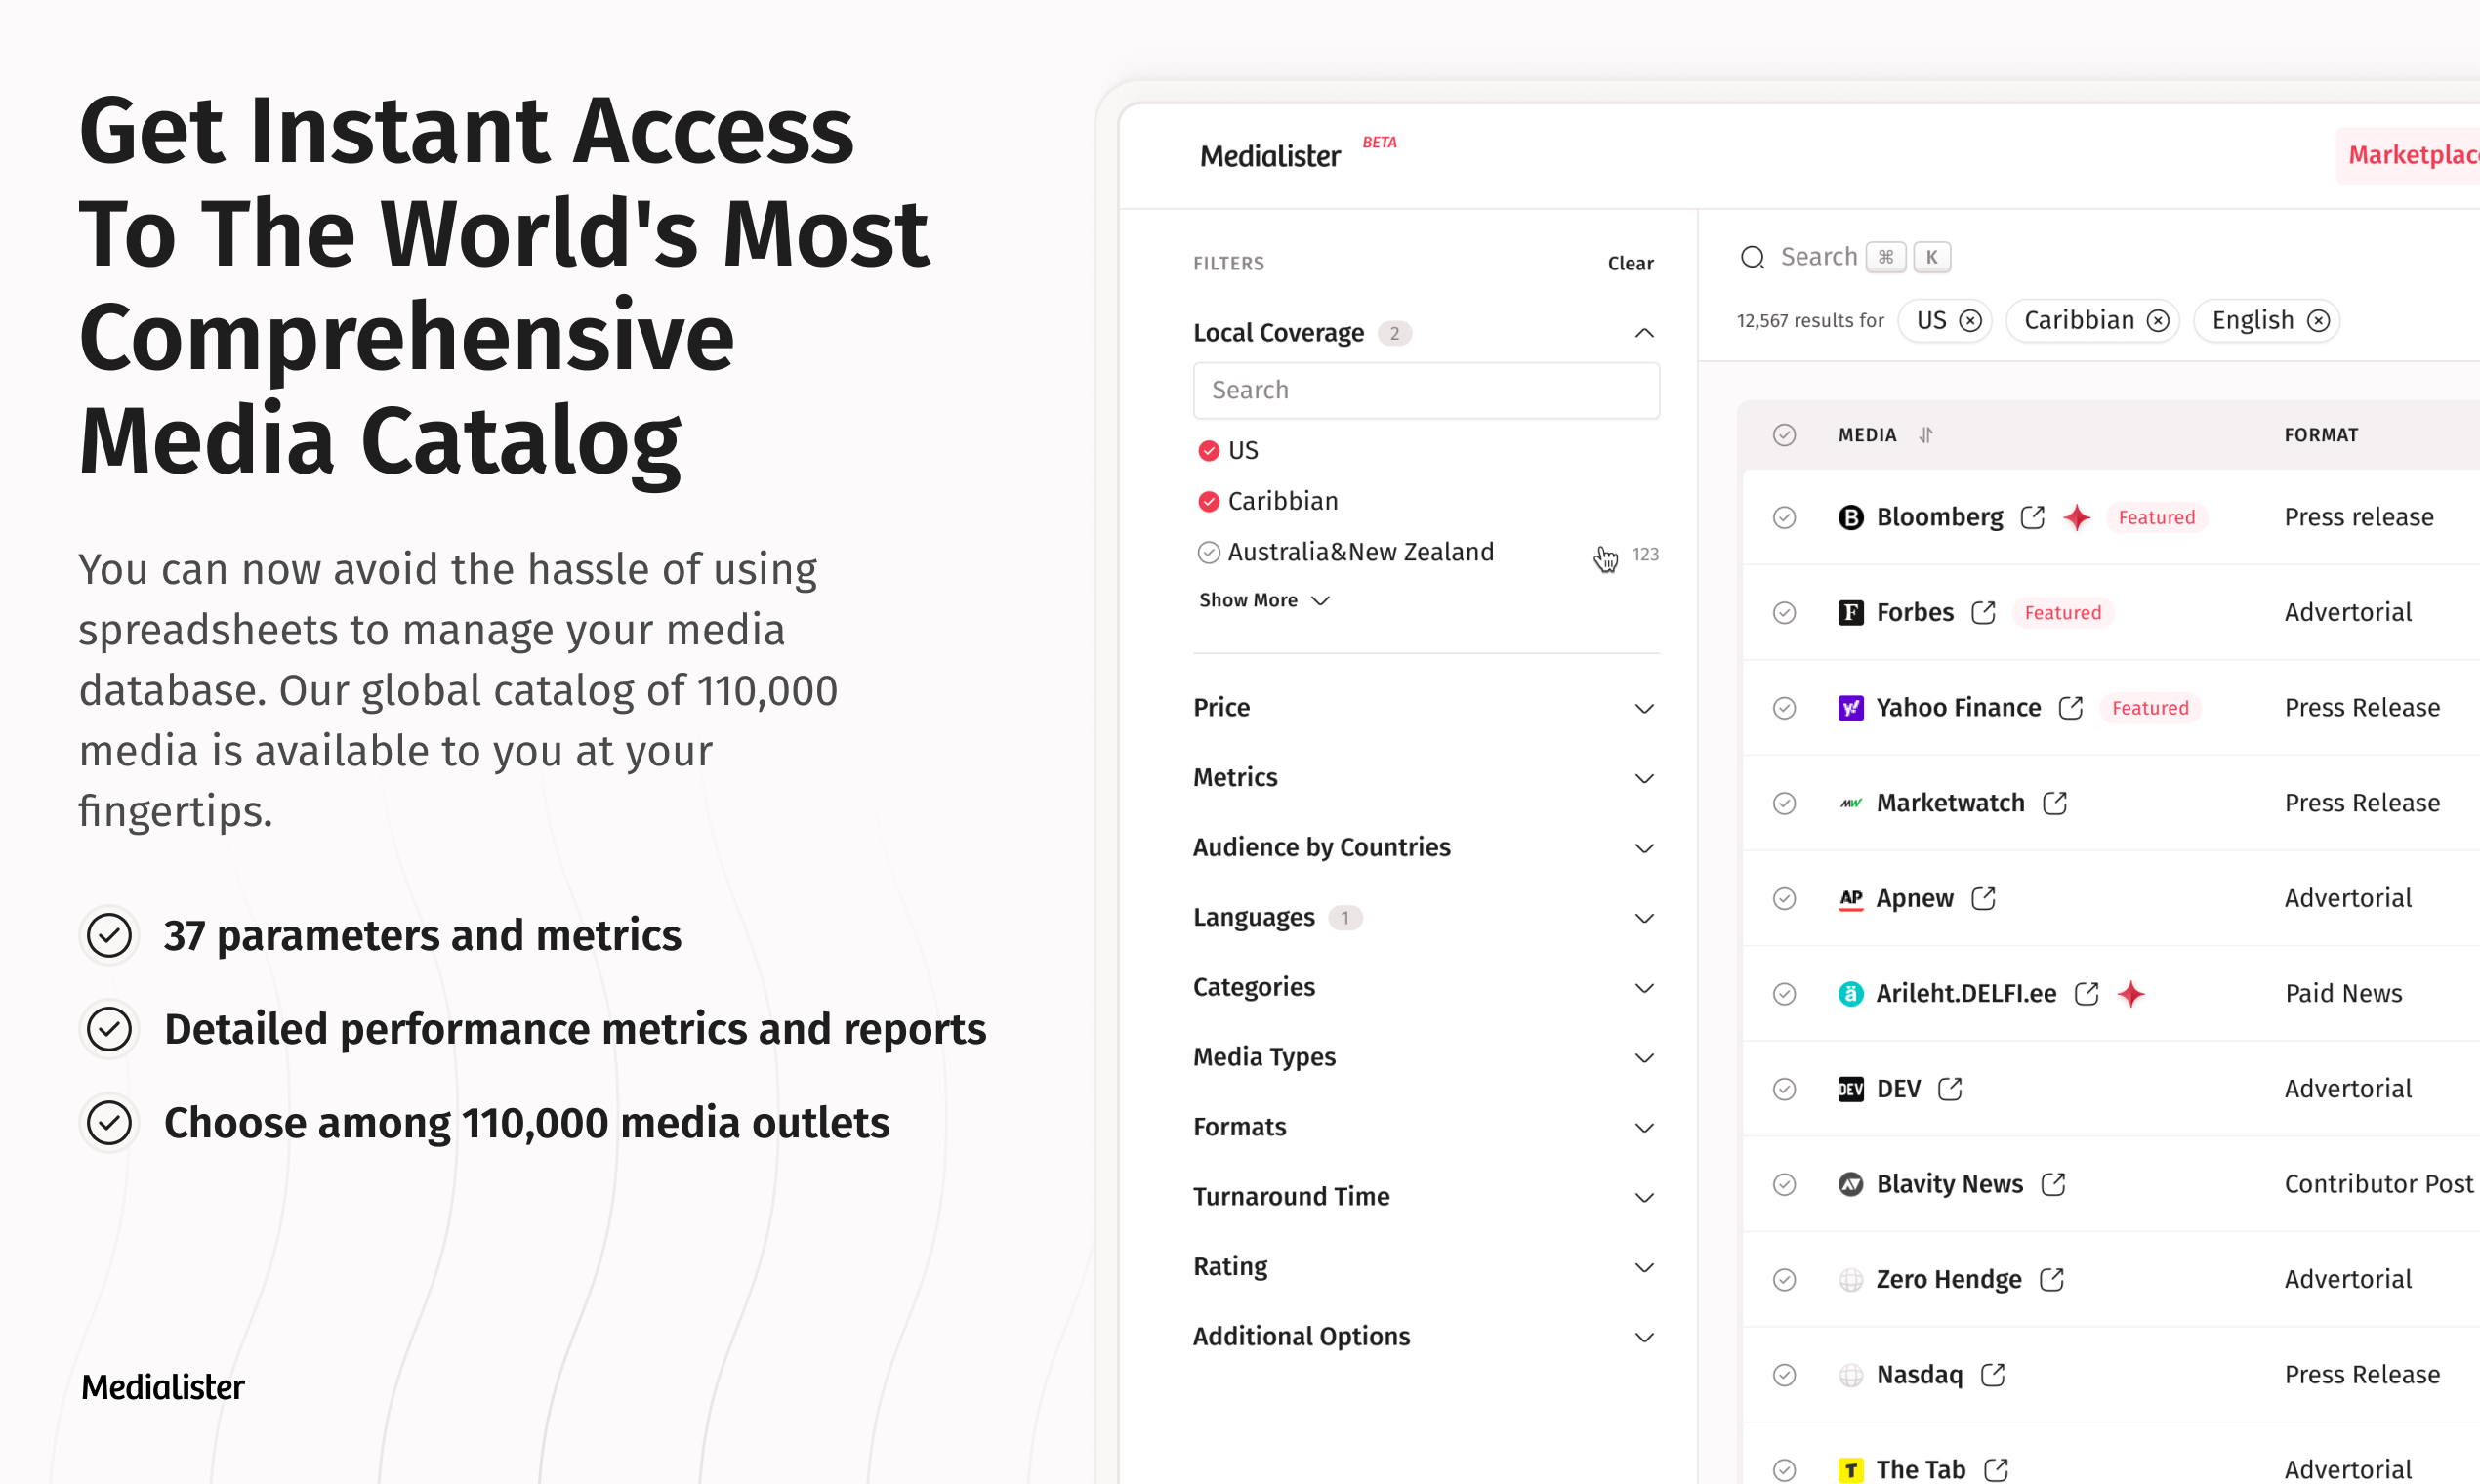Image resolution: width=2480 pixels, height=1484 pixels.
Task: Click the Featured badge next to Yahoo Finance
Action: [x=2150, y=708]
